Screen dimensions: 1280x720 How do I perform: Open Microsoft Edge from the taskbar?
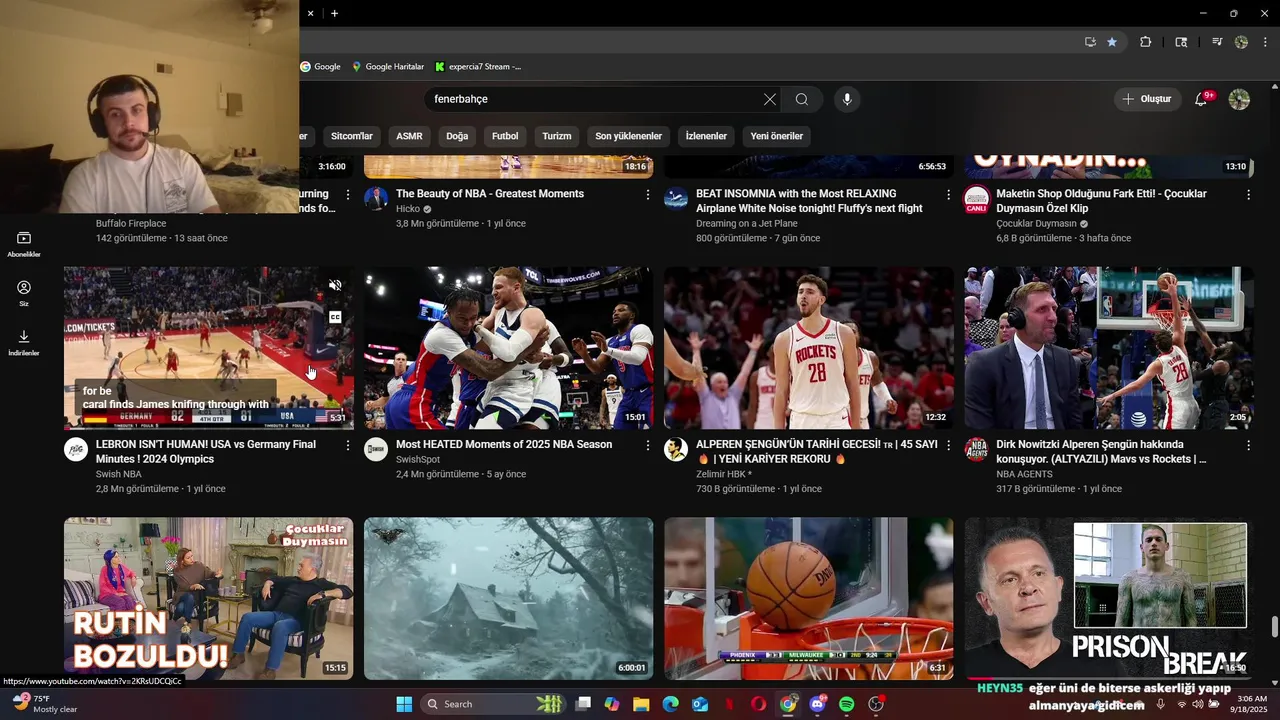pos(670,704)
